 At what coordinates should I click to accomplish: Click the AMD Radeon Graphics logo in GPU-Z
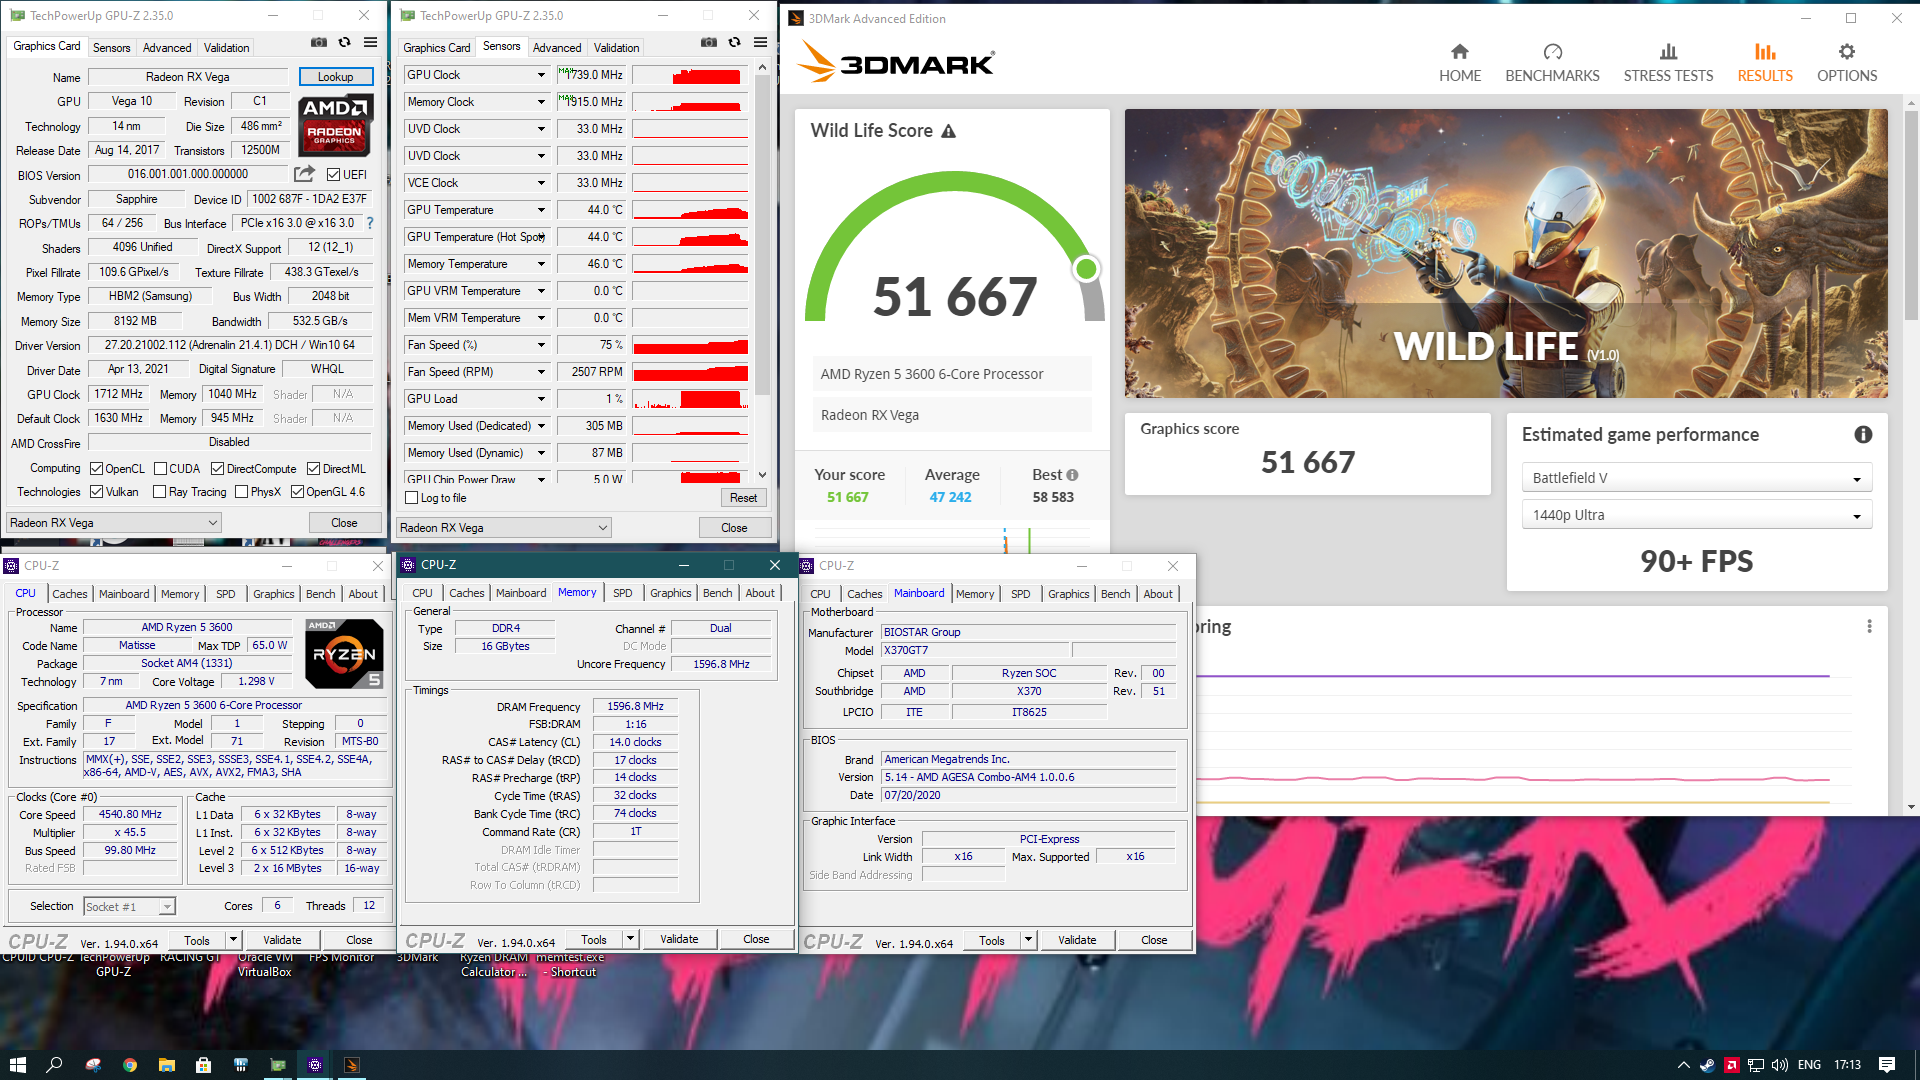(x=335, y=125)
